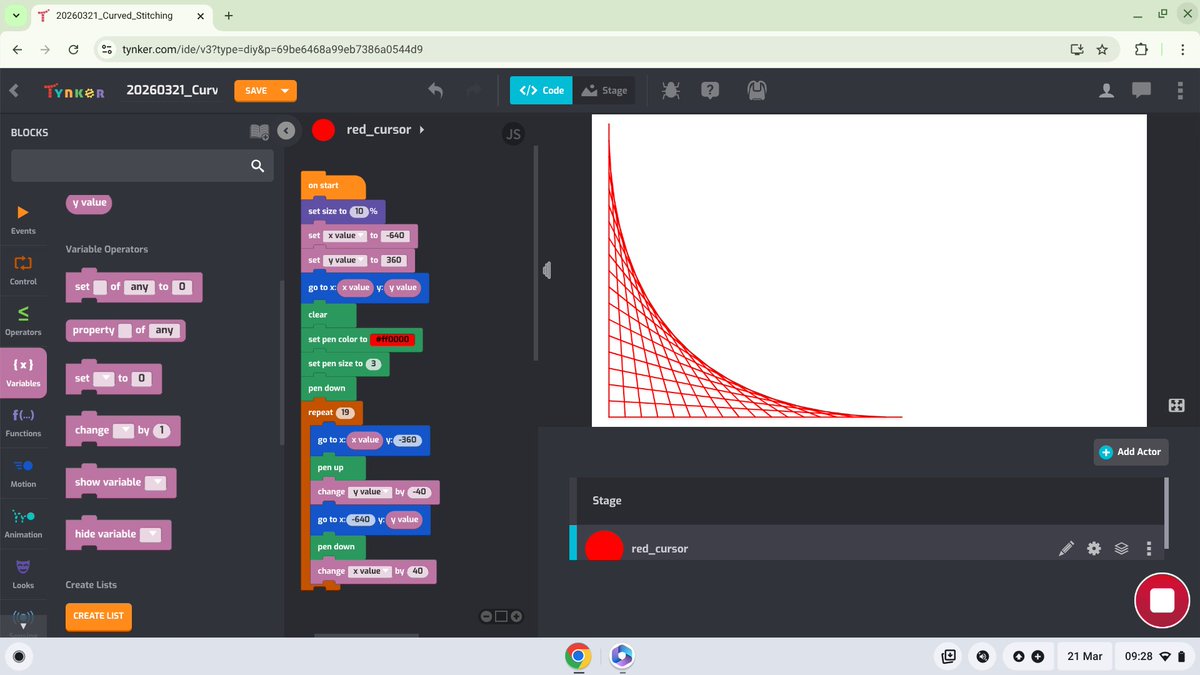Toggle the JS code view badge
The image size is (1200, 675).
coord(513,133)
